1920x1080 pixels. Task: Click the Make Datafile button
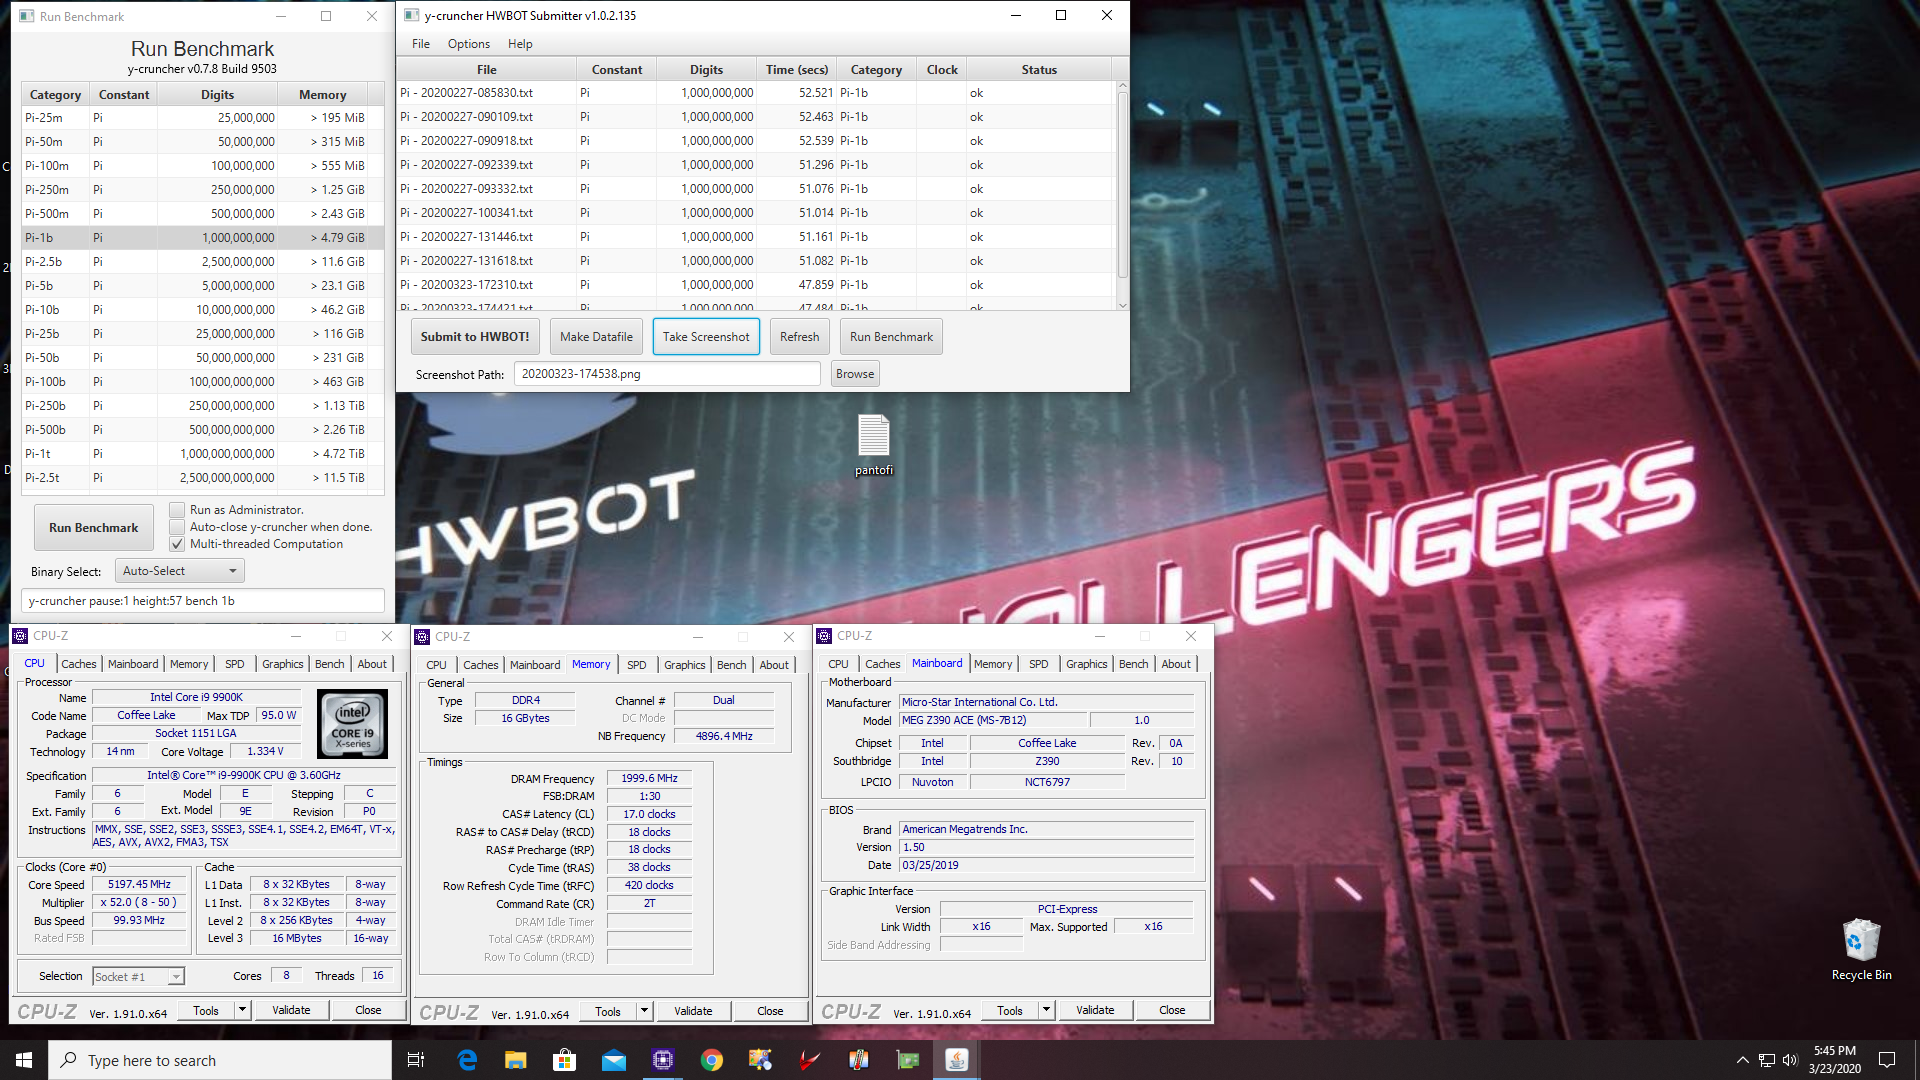point(596,337)
